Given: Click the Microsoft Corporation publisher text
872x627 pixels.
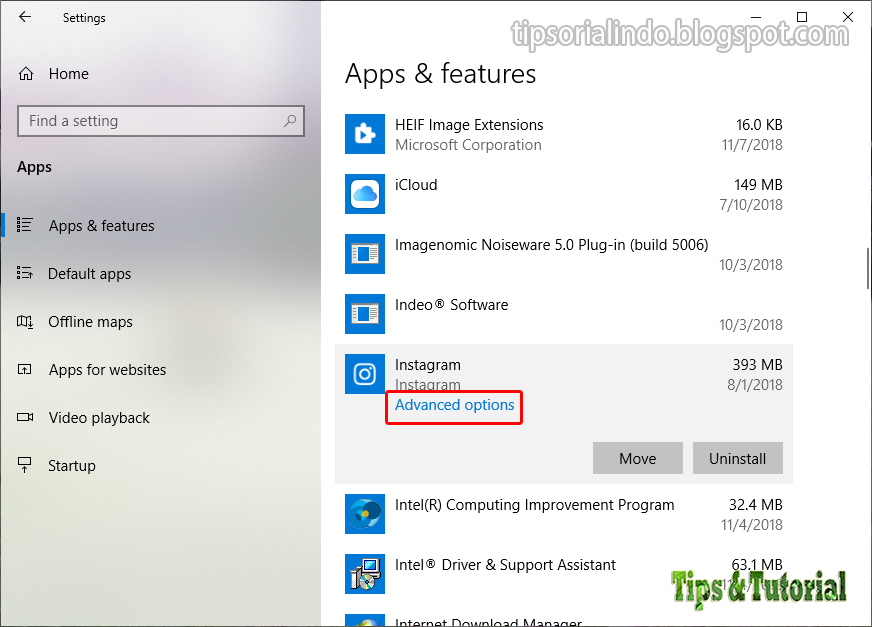Looking at the screenshot, I should (x=468, y=145).
